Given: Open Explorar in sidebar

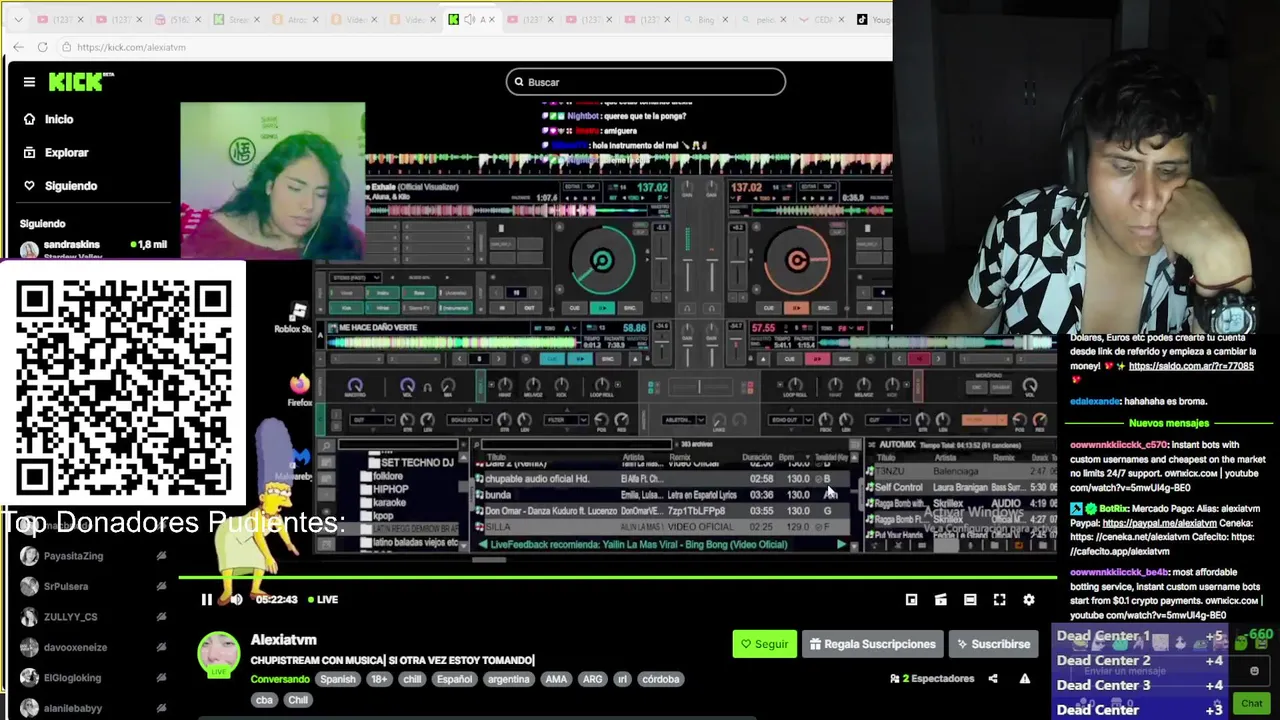Looking at the screenshot, I should [x=66, y=152].
